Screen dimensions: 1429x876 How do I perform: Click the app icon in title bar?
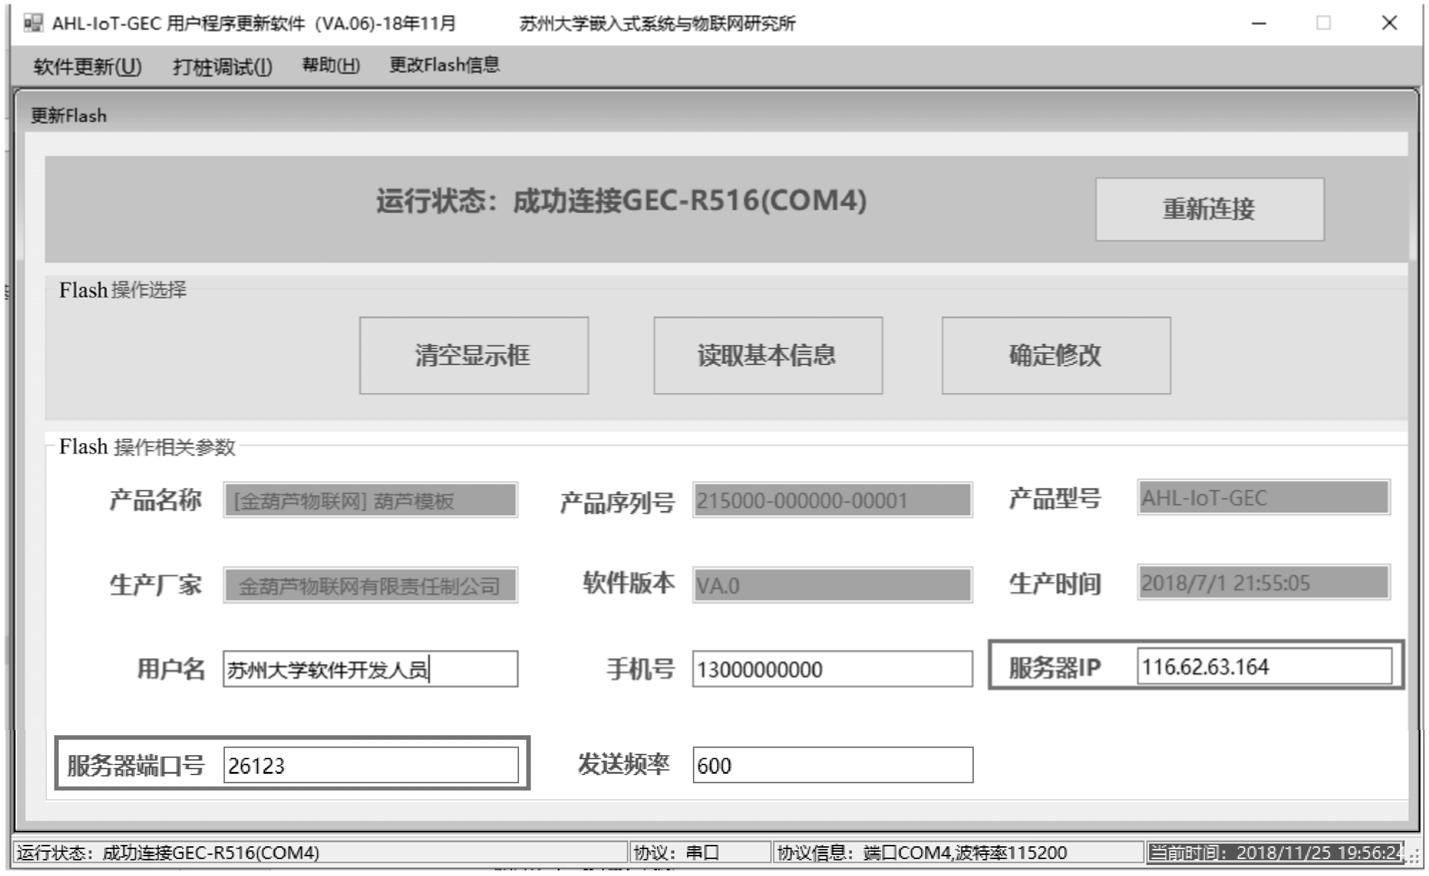pyautogui.click(x=33, y=23)
